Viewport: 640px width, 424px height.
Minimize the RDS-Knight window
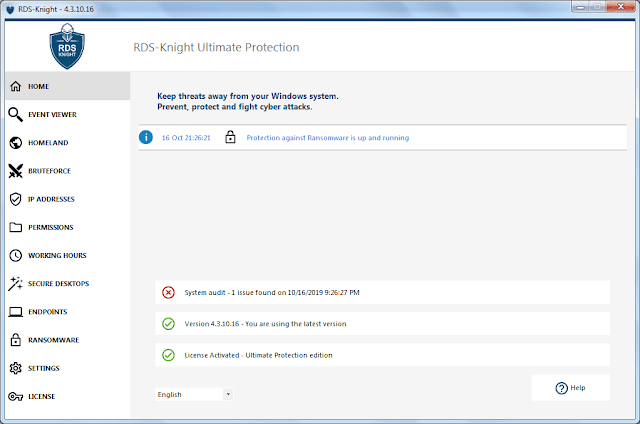580,7
